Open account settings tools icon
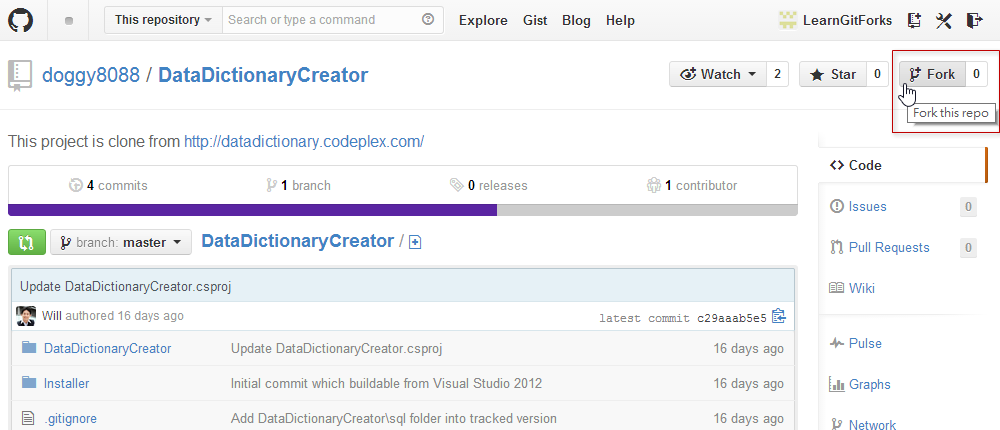This screenshot has width=1000, height=430. tap(944, 20)
